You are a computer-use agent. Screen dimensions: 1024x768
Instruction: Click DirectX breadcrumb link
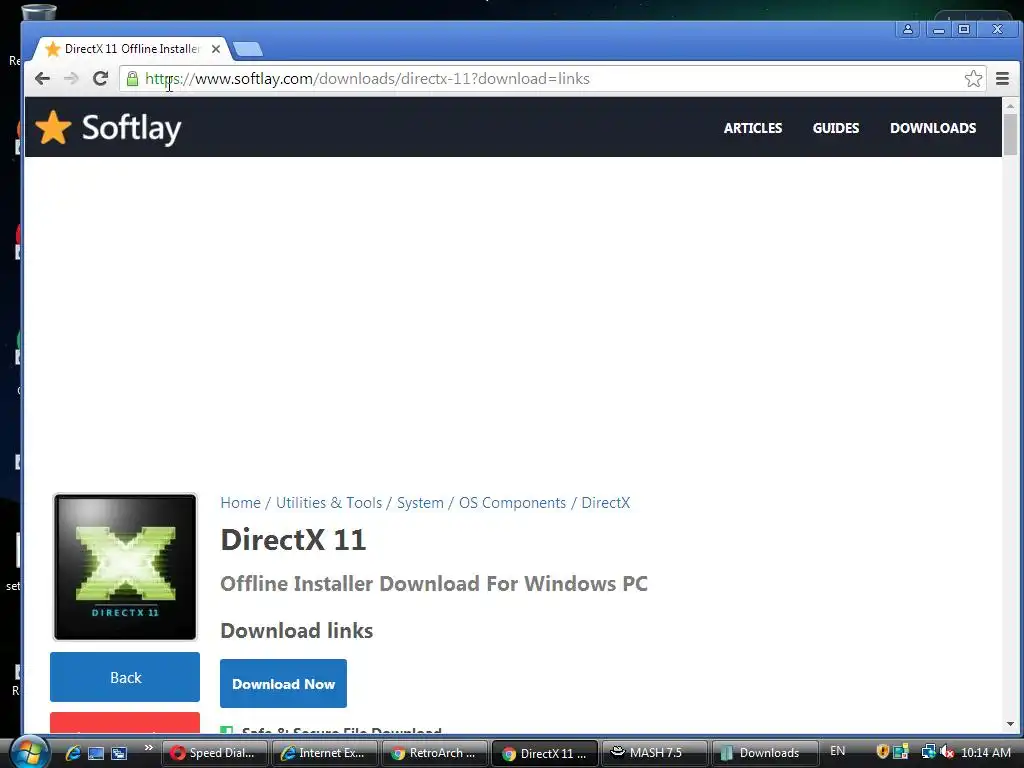[605, 503]
